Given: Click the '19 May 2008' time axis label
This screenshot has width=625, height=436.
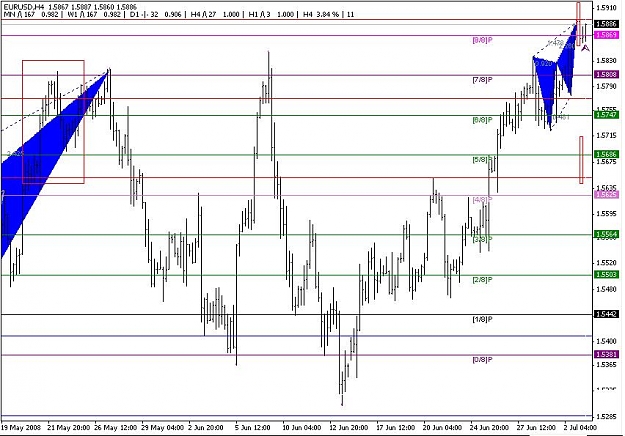Looking at the screenshot, I should click(x=21, y=428).
